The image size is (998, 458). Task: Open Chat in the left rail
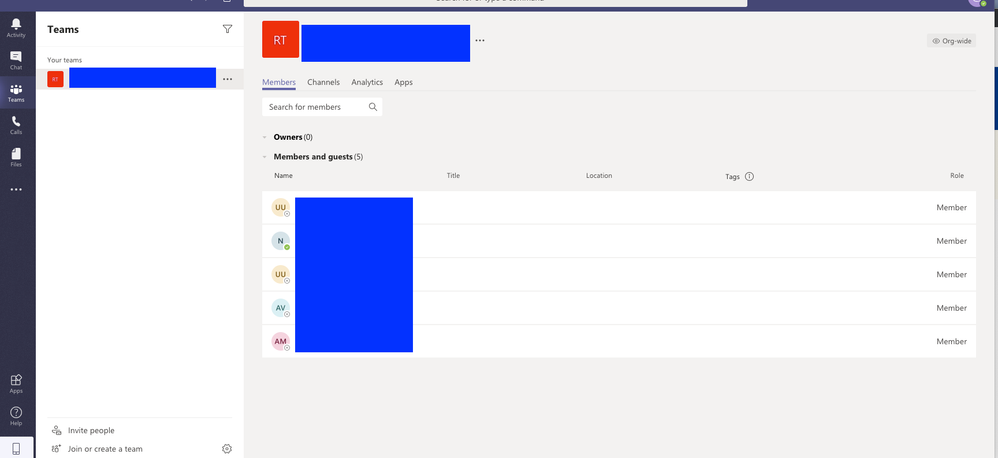click(16, 60)
